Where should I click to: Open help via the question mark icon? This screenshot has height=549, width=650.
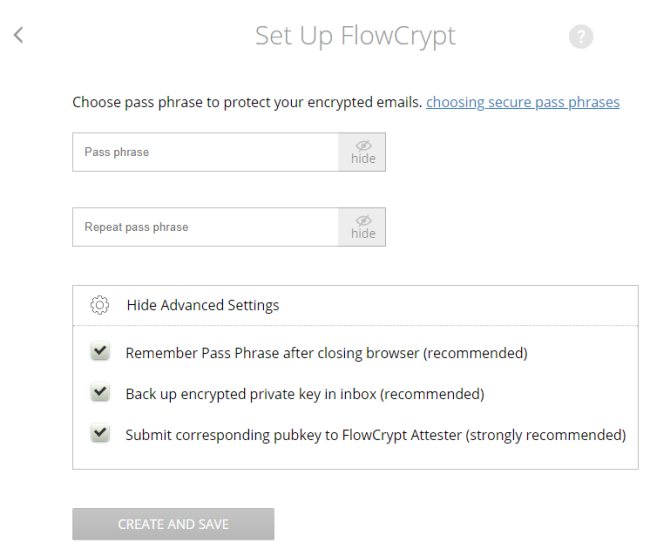point(581,36)
